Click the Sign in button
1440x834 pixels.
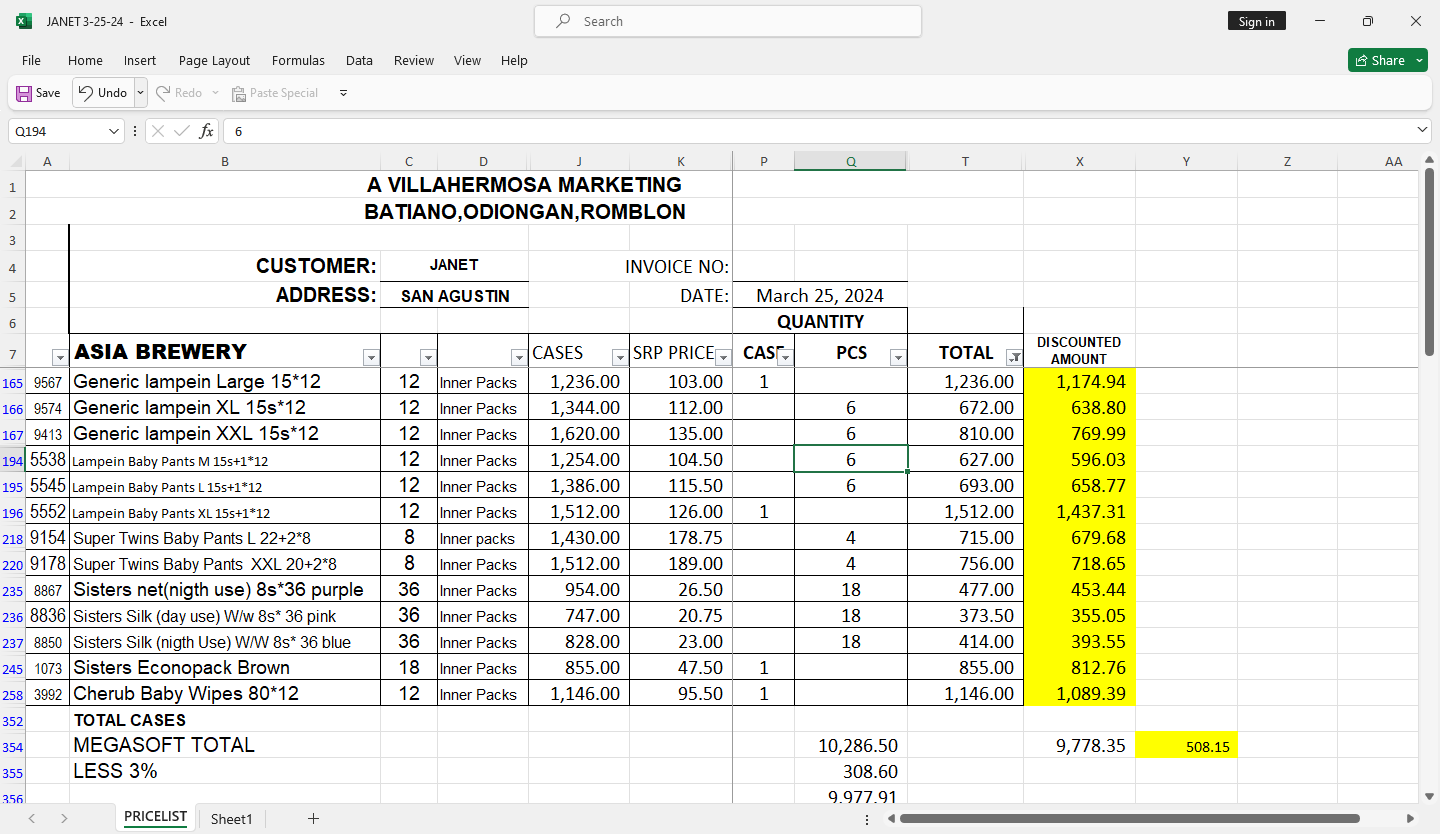tap(1256, 21)
